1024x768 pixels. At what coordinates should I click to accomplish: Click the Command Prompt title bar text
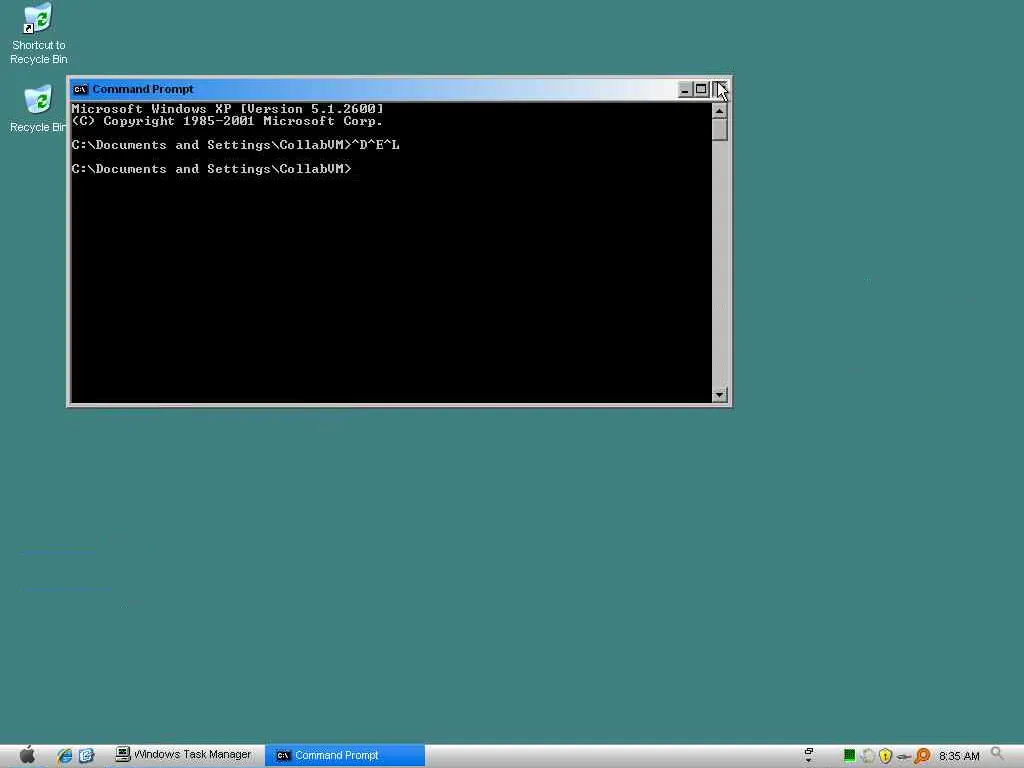point(143,89)
